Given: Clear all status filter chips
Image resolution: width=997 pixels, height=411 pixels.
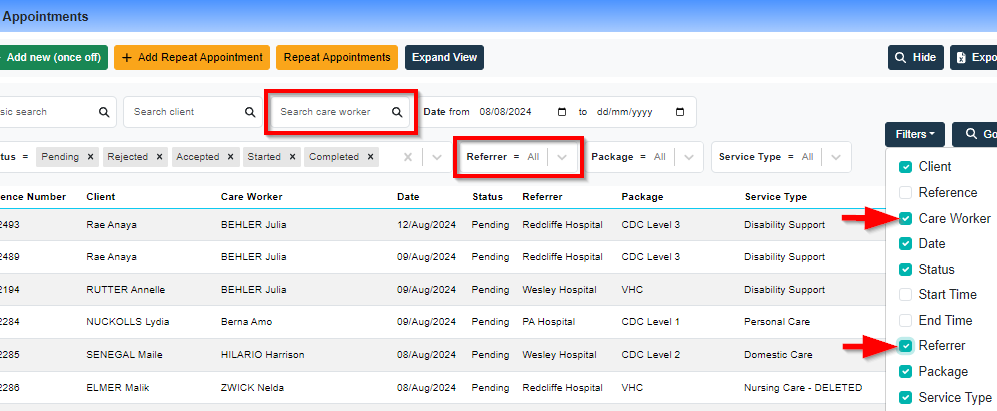Looking at the screenshot, I should point(408,157).
